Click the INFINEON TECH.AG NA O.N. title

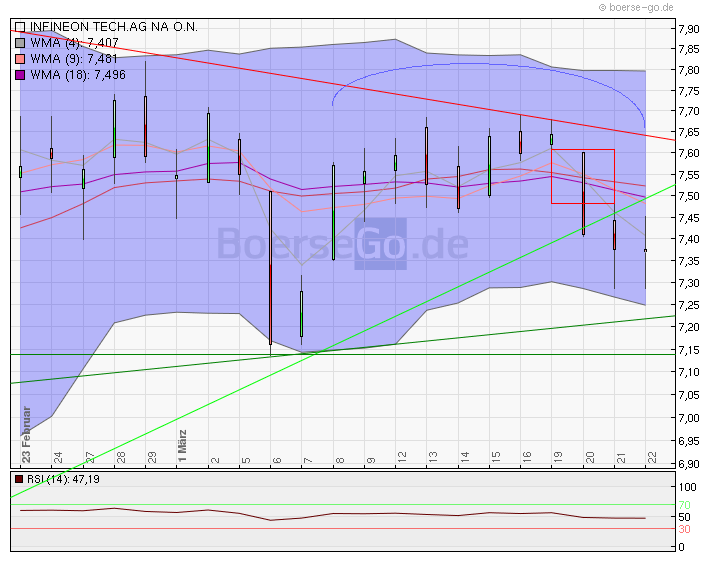tap(114, 27)
